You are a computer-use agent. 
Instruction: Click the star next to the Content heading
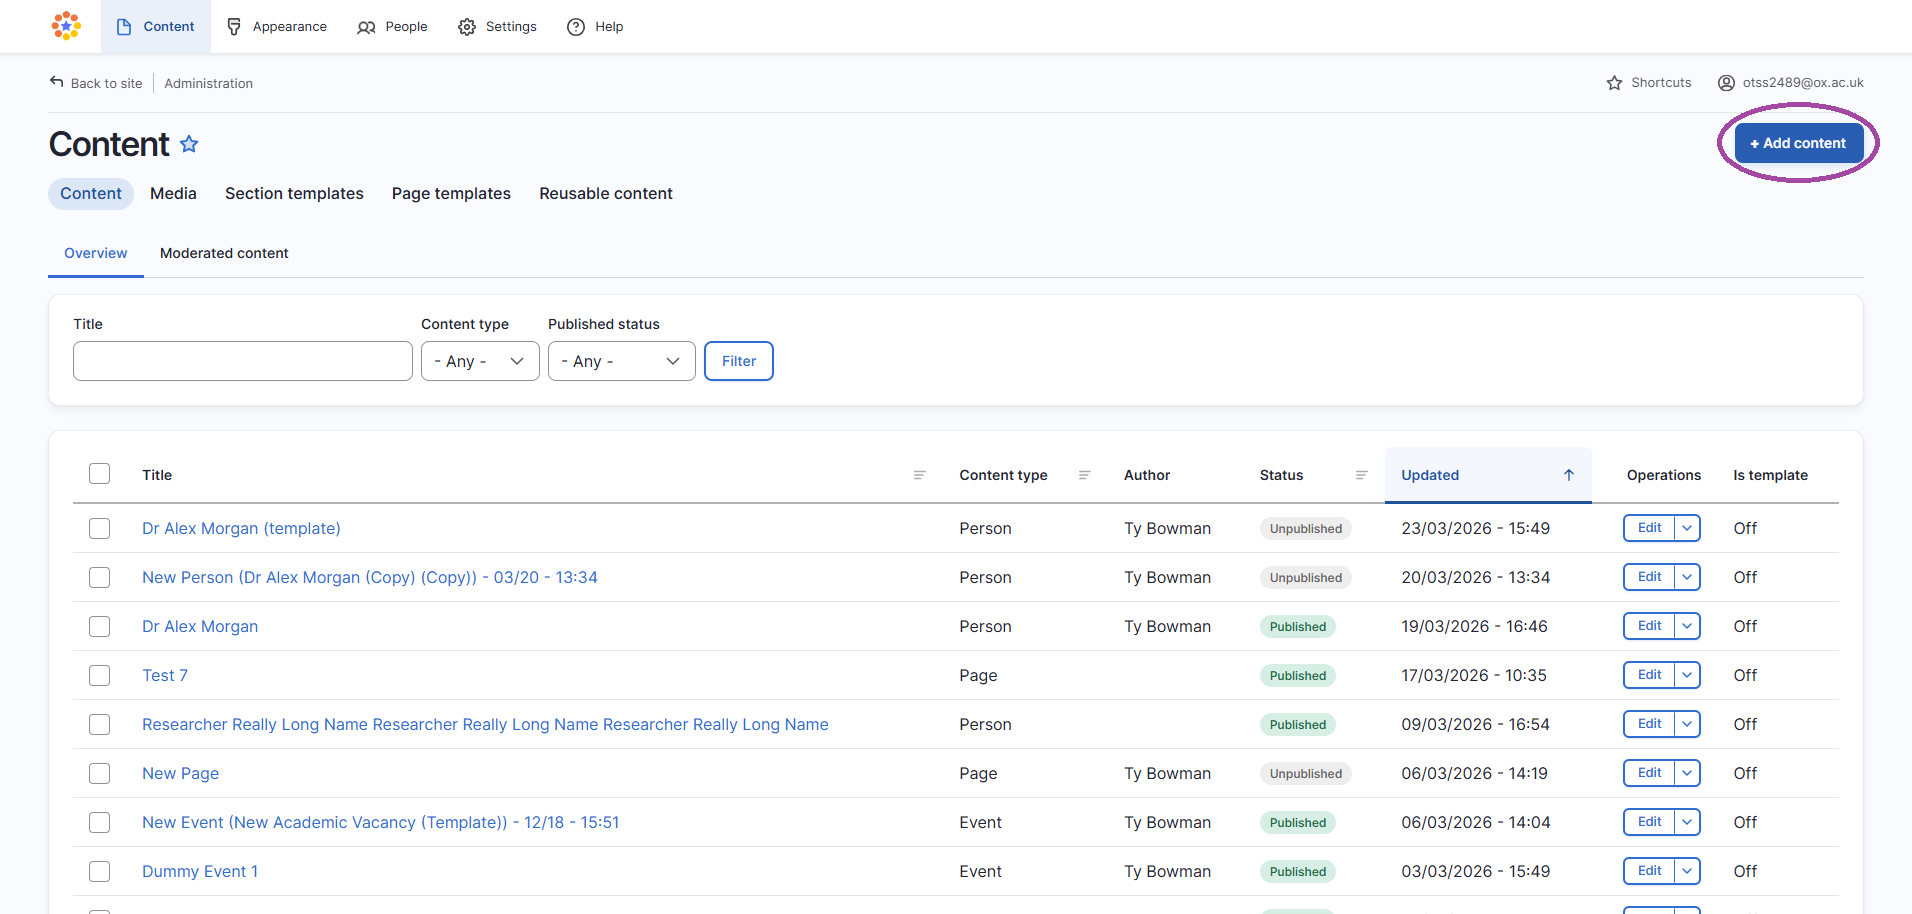coord(189,144)
